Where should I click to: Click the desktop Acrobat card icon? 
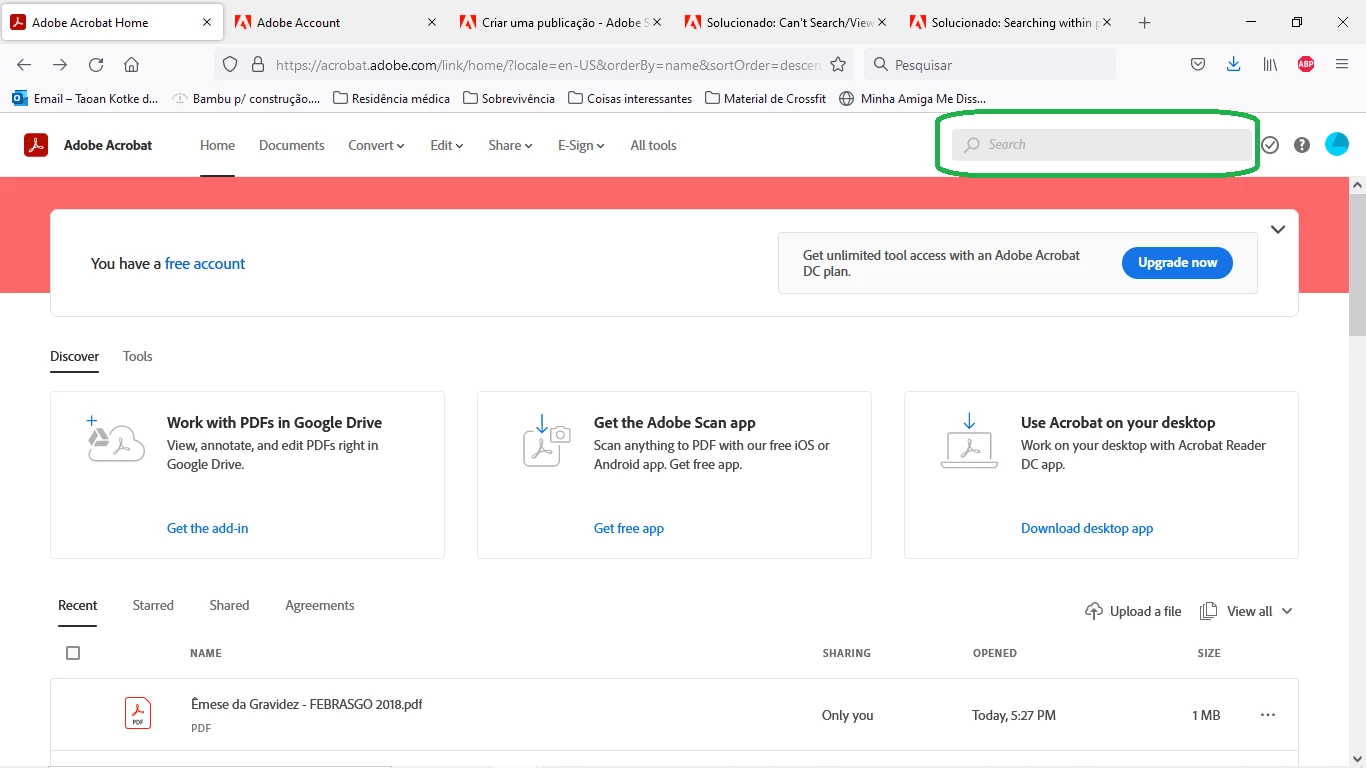click(969, 441)
